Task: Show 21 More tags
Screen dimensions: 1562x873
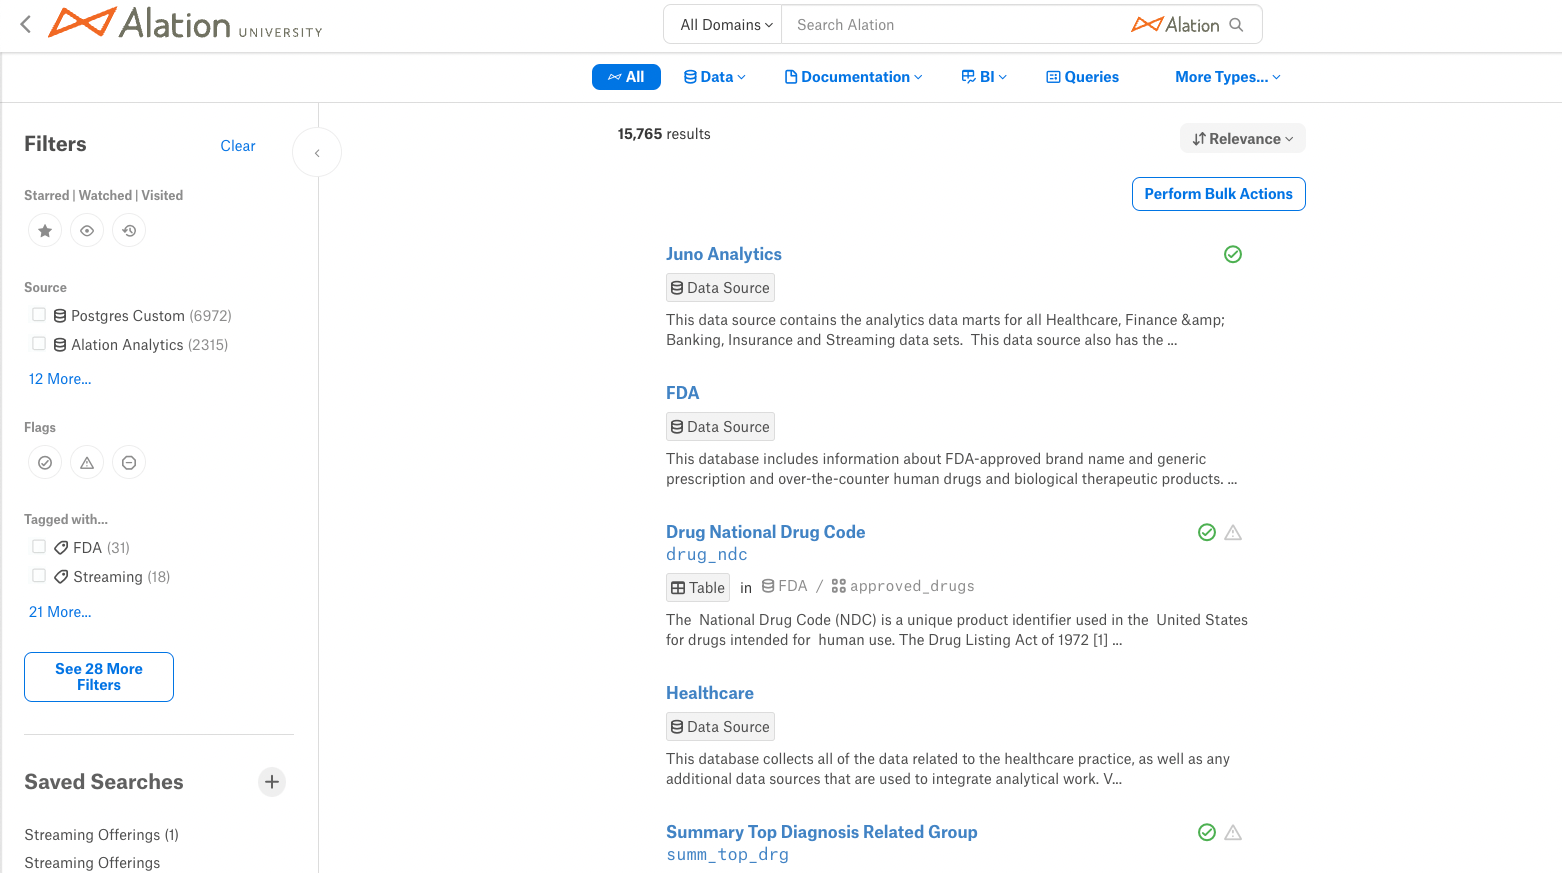Action: click(60, 612)
